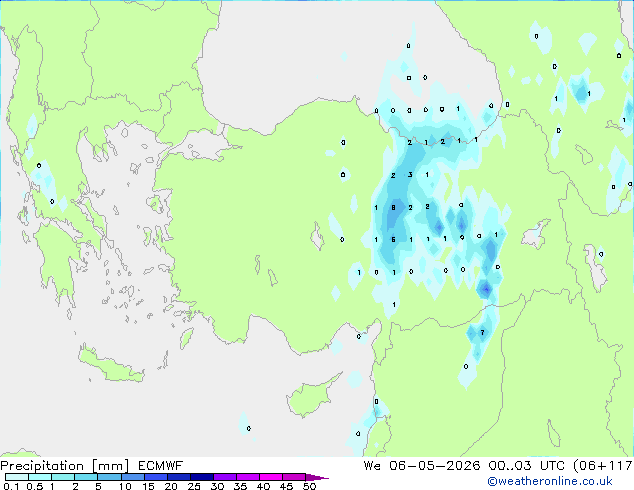Click the 'ECMWF' model label
Viewport: 634px width, 490px height.
[161, 466]
